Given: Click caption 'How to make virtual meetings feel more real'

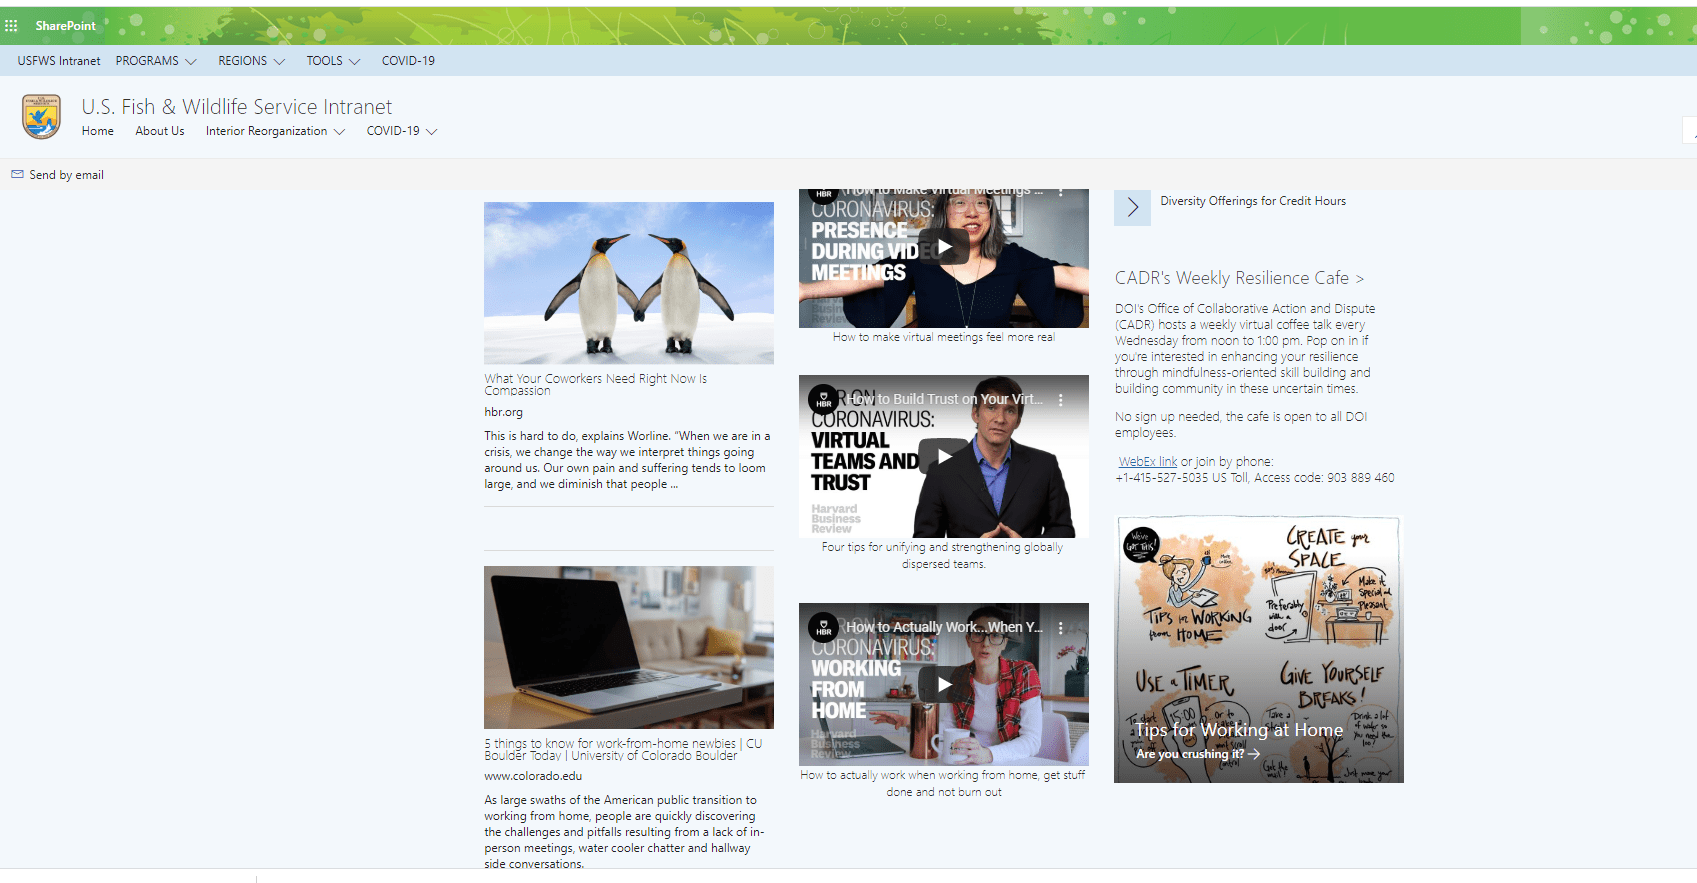Looking at the screenshot, I should (944, 338).
